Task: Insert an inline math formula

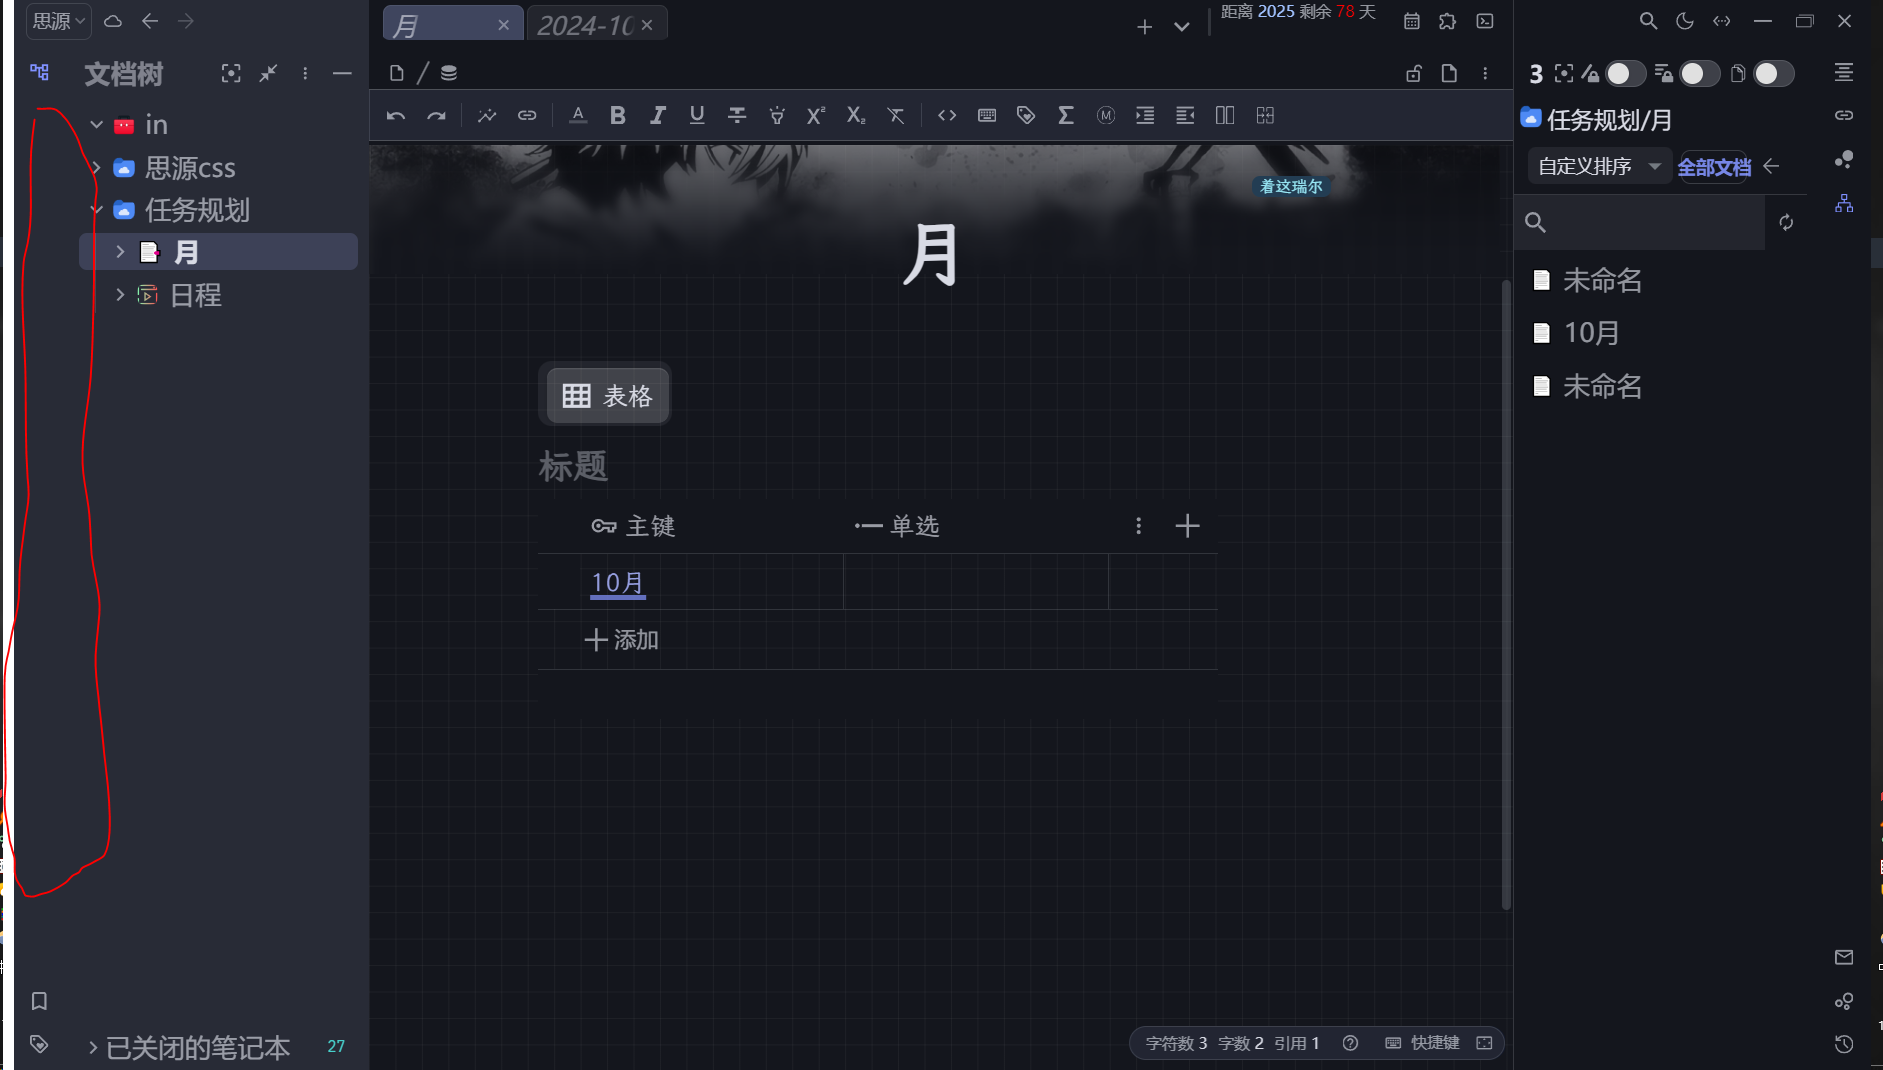Action: pyautogui.click(x=1066, y=116)
